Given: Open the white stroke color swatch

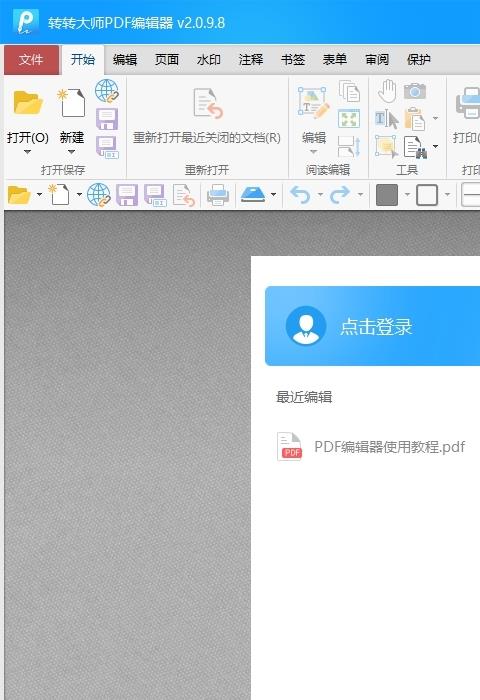Looking at the screenshot, I should (427, 195).
